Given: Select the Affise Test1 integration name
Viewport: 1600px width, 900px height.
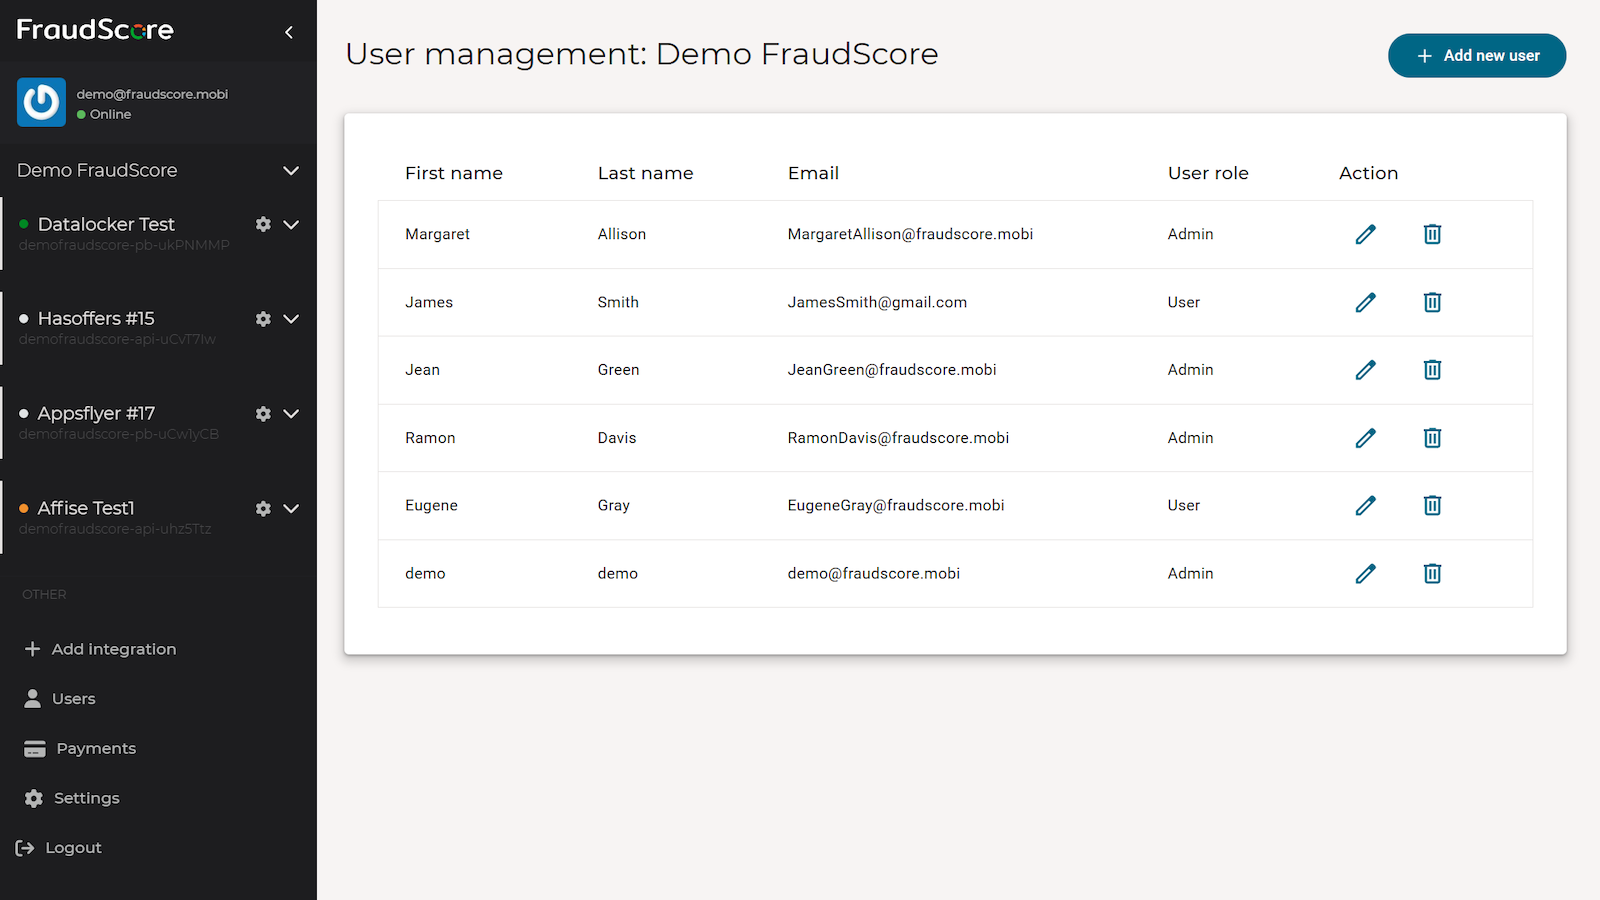Looking at the screenshot, I should coord(86,508).
